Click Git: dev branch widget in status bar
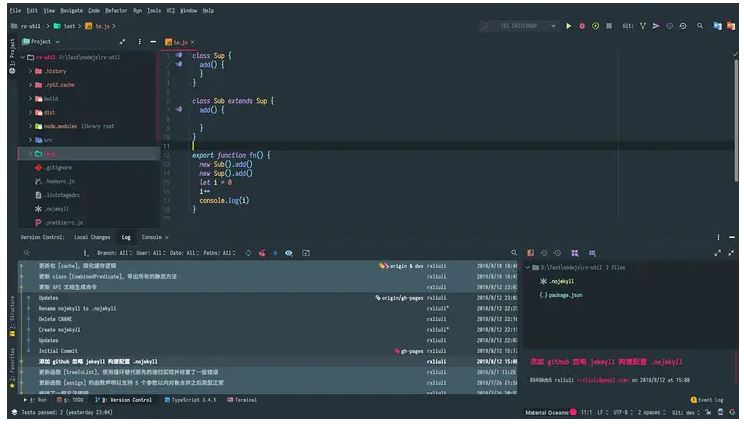 686,413
